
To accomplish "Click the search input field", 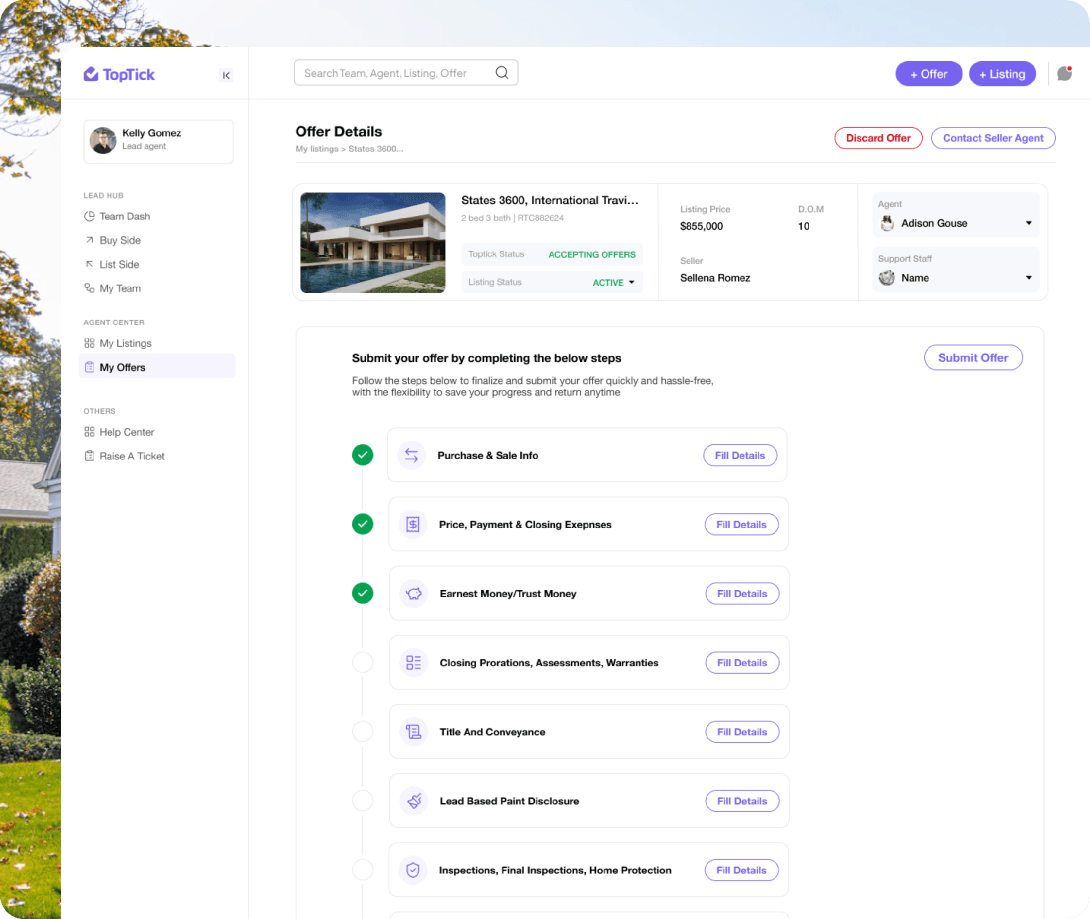I will tap(406, 72).
